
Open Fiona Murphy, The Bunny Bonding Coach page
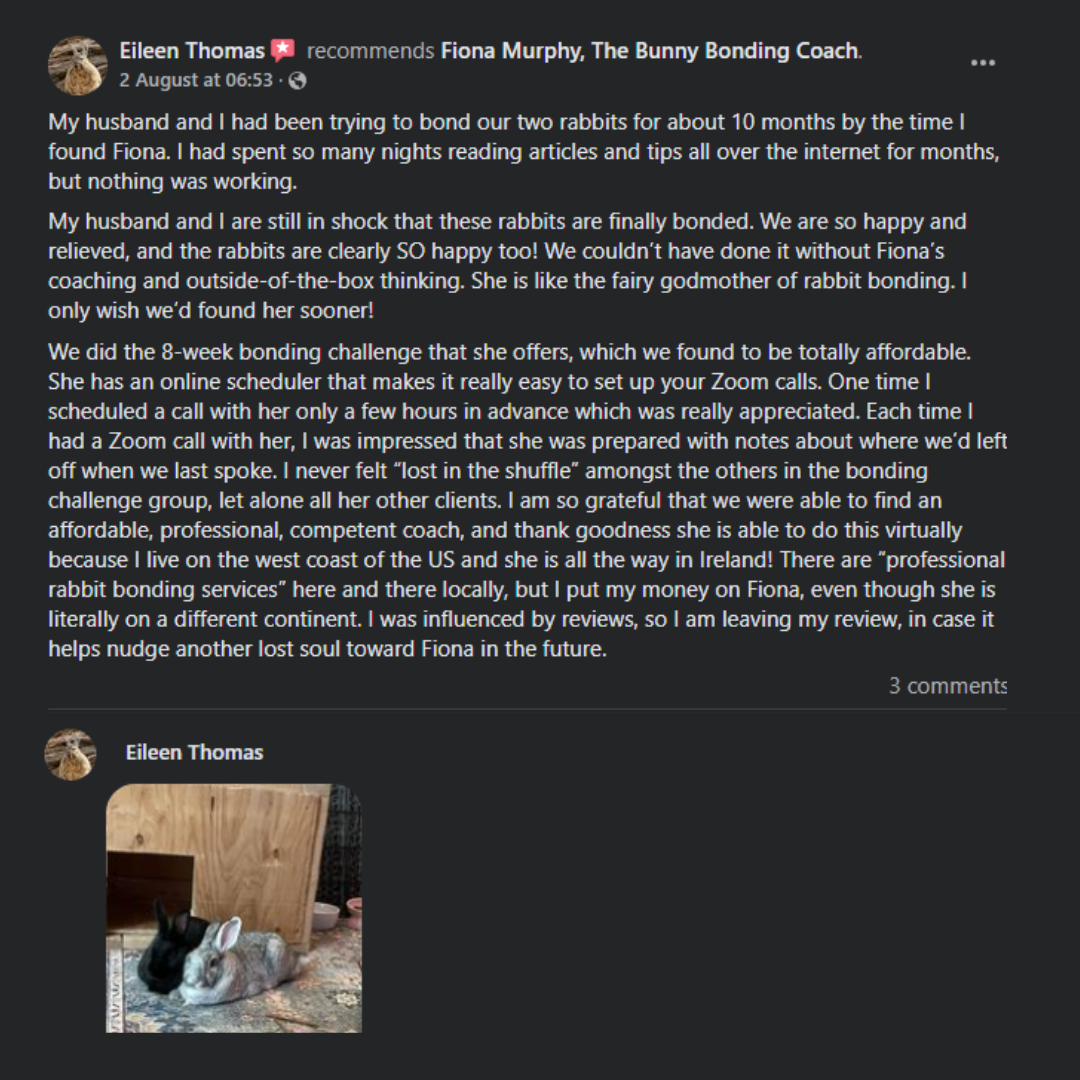(x=649, y=50)
